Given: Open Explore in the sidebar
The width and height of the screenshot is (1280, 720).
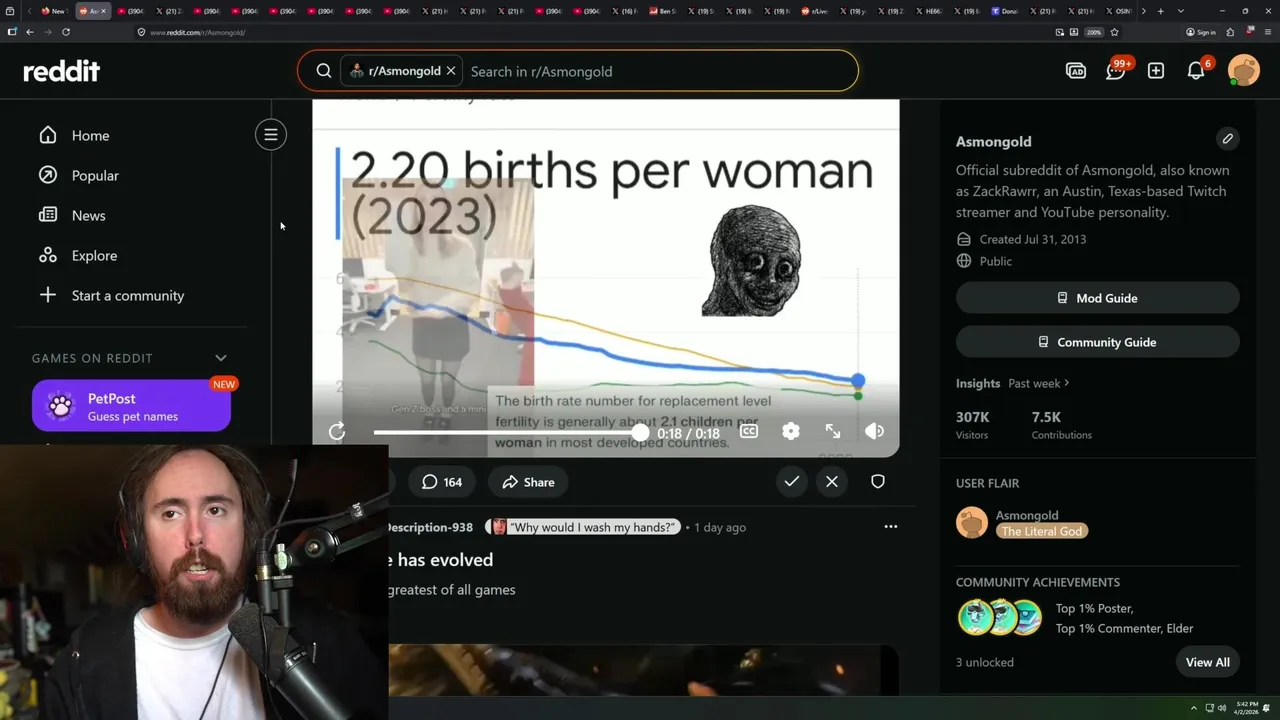Looking at the screenshot, I should point(94,255).
